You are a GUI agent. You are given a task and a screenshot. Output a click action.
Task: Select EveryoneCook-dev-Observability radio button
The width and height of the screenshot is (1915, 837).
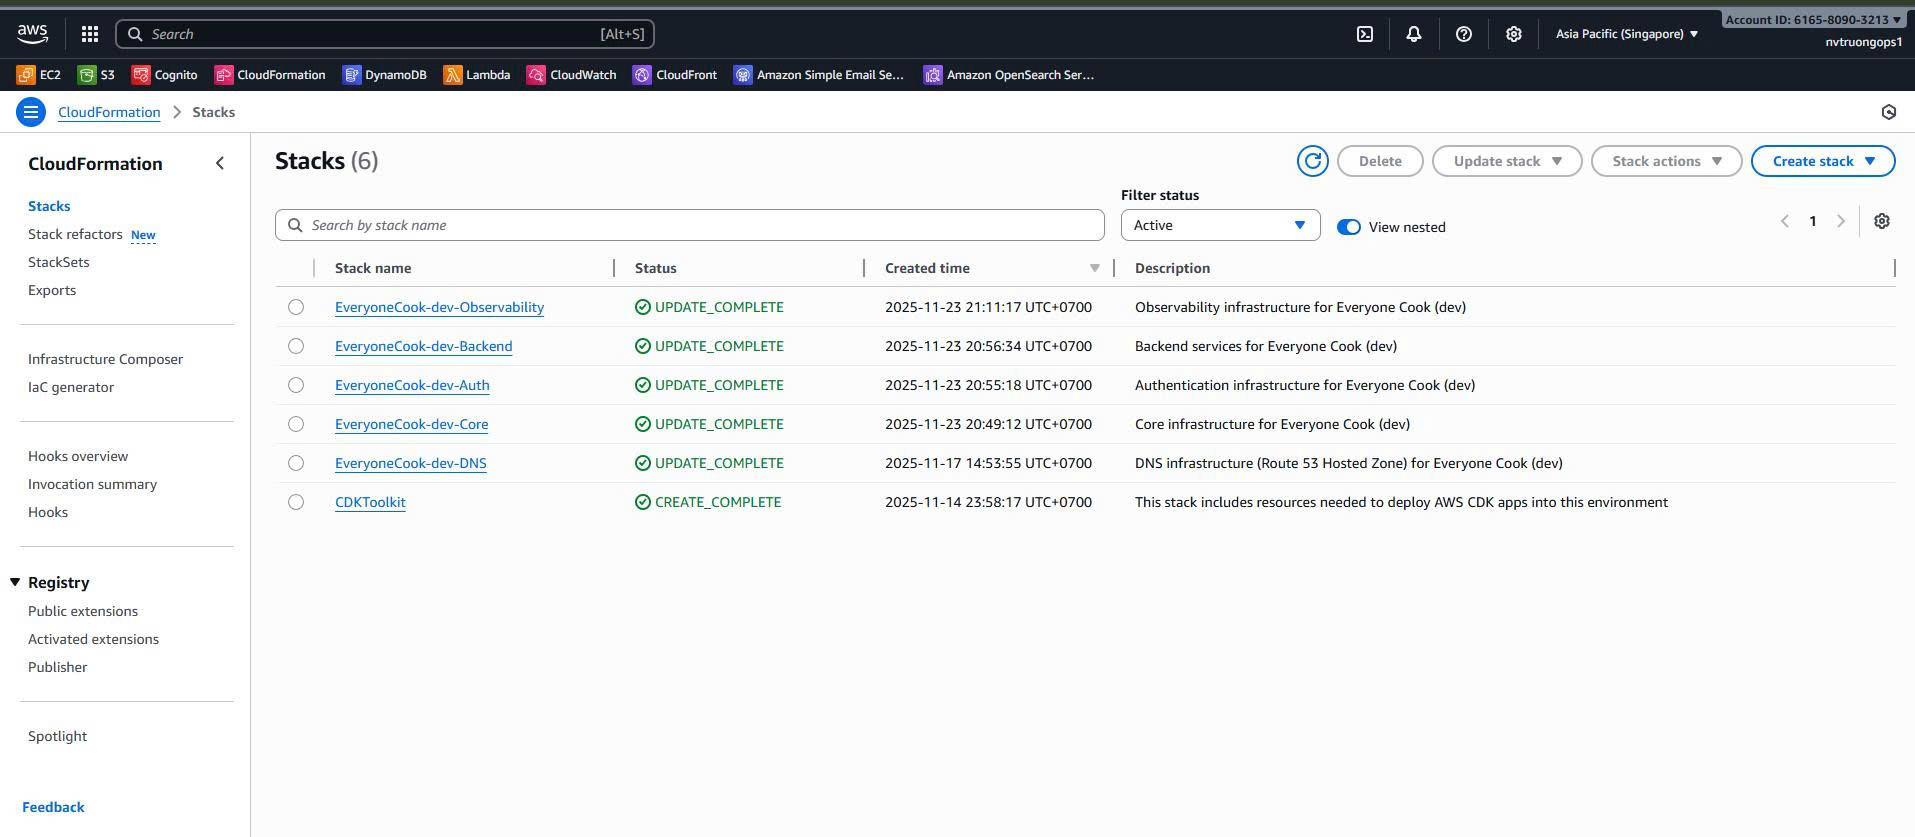pyautogui.click(x=296, y=307)
